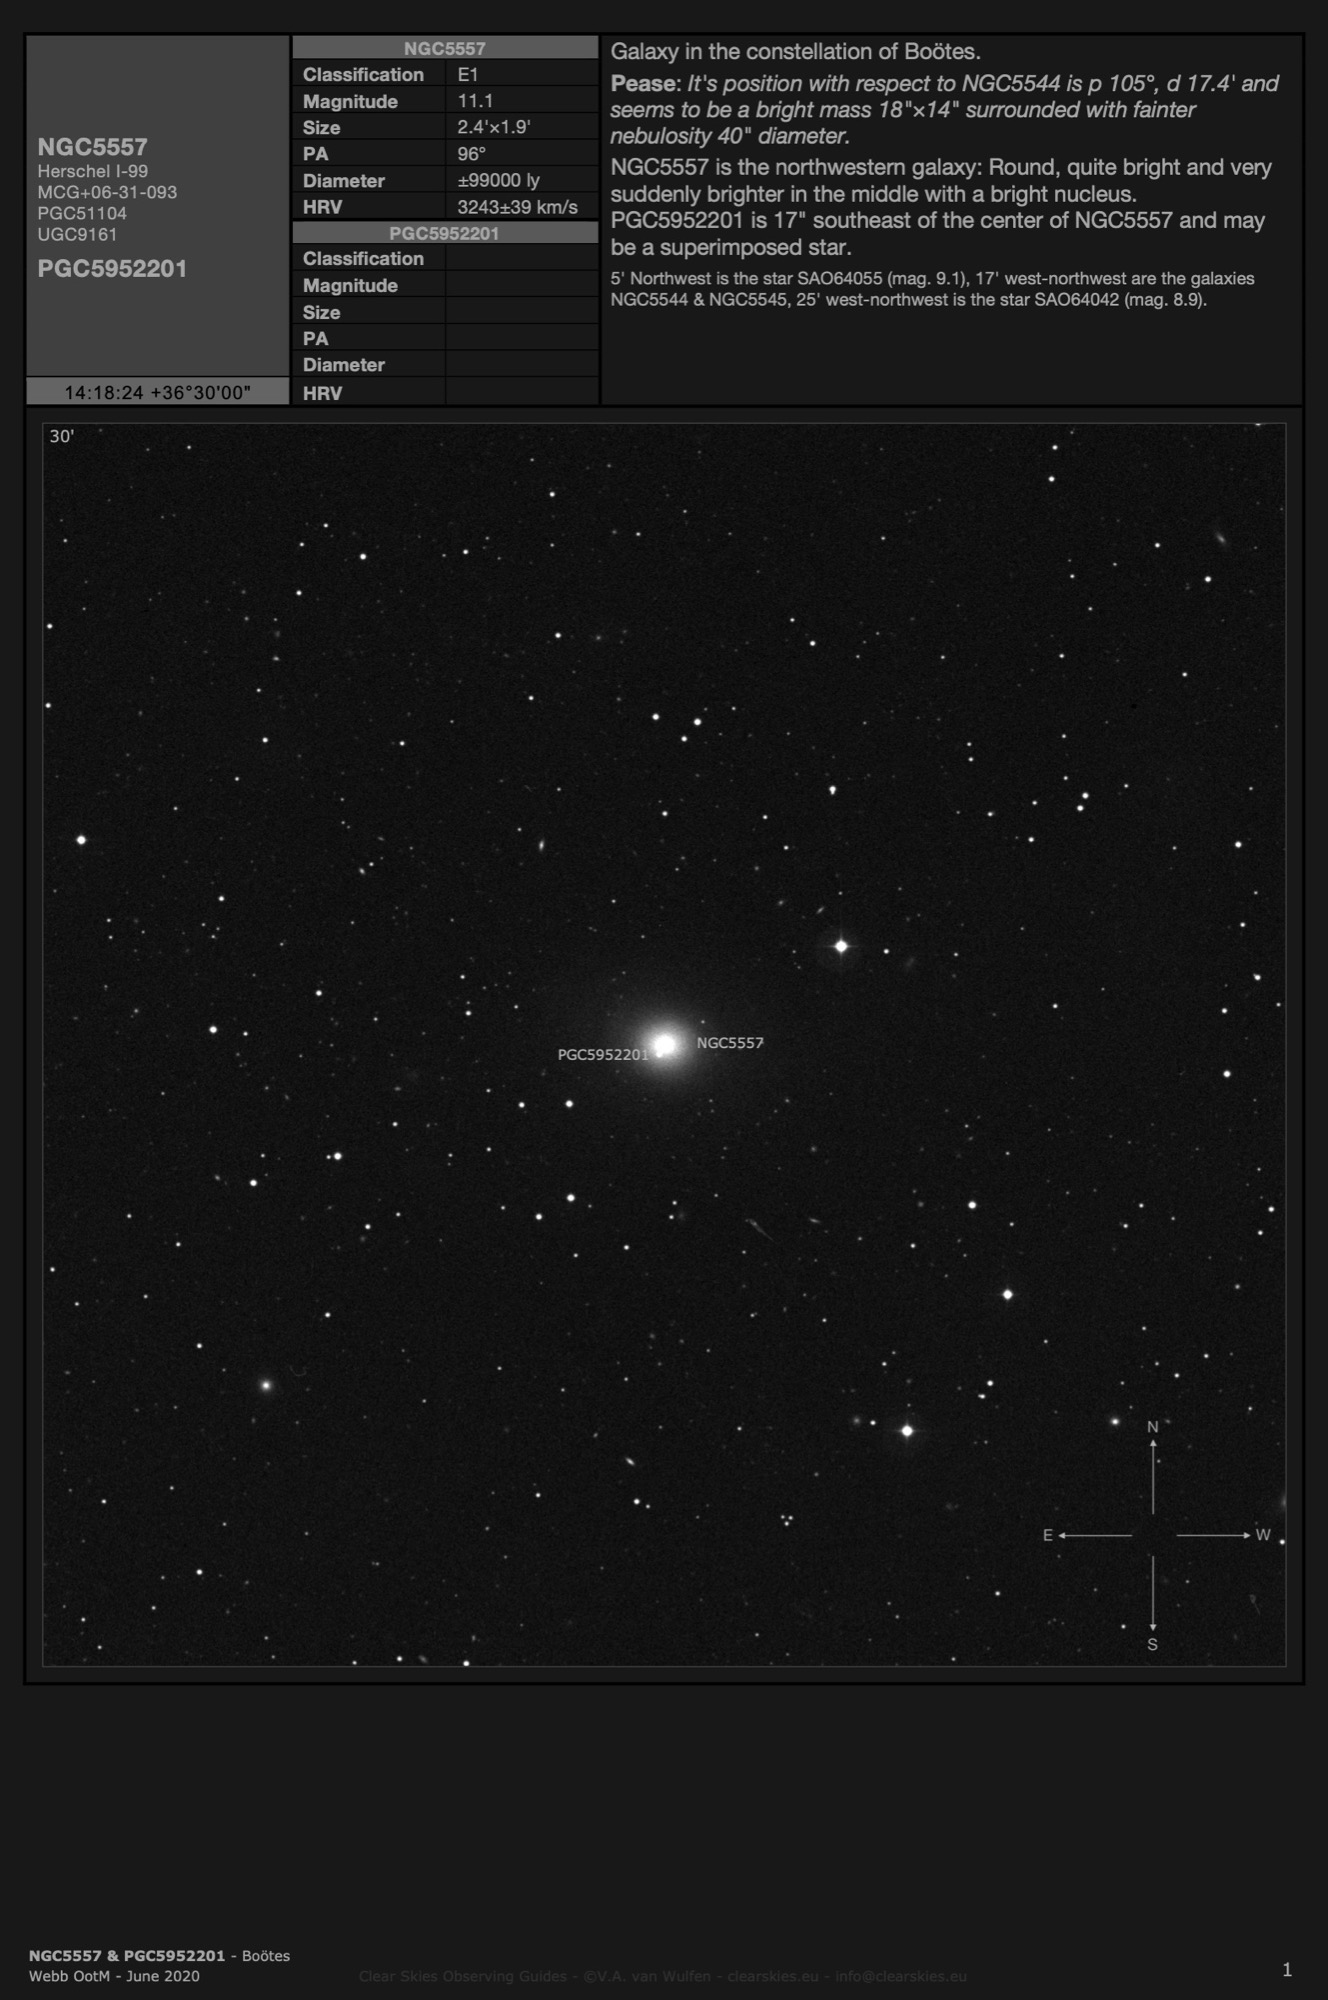
Task: Select the coordinates 14:18:24 +36°30'00"
Action: 157,392
